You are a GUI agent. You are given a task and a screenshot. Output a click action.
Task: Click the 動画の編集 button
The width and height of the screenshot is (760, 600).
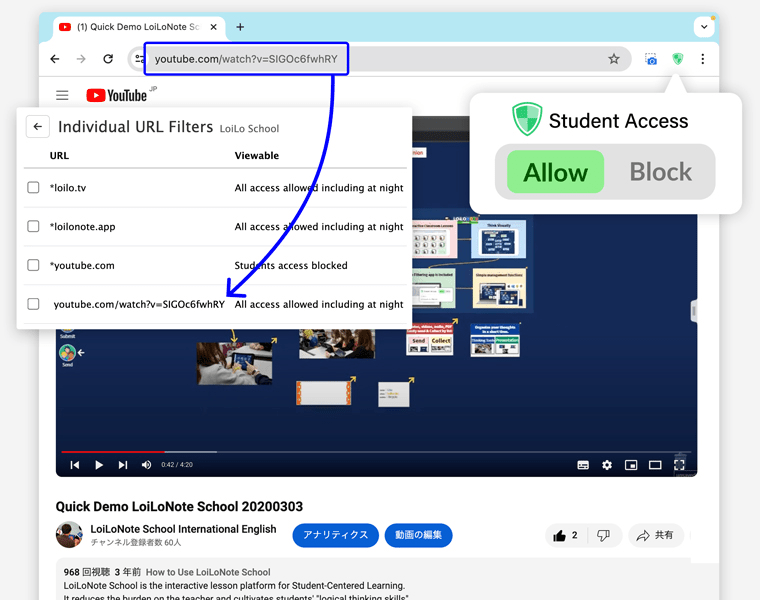[x=418, y=535]
